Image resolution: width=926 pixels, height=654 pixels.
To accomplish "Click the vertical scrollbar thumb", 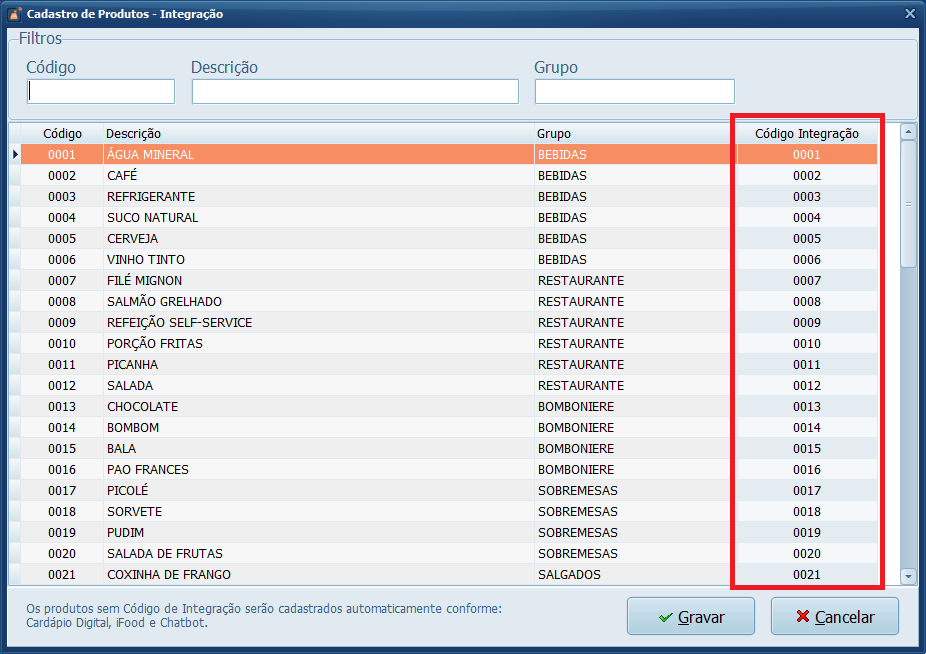I will coord(908,204).
